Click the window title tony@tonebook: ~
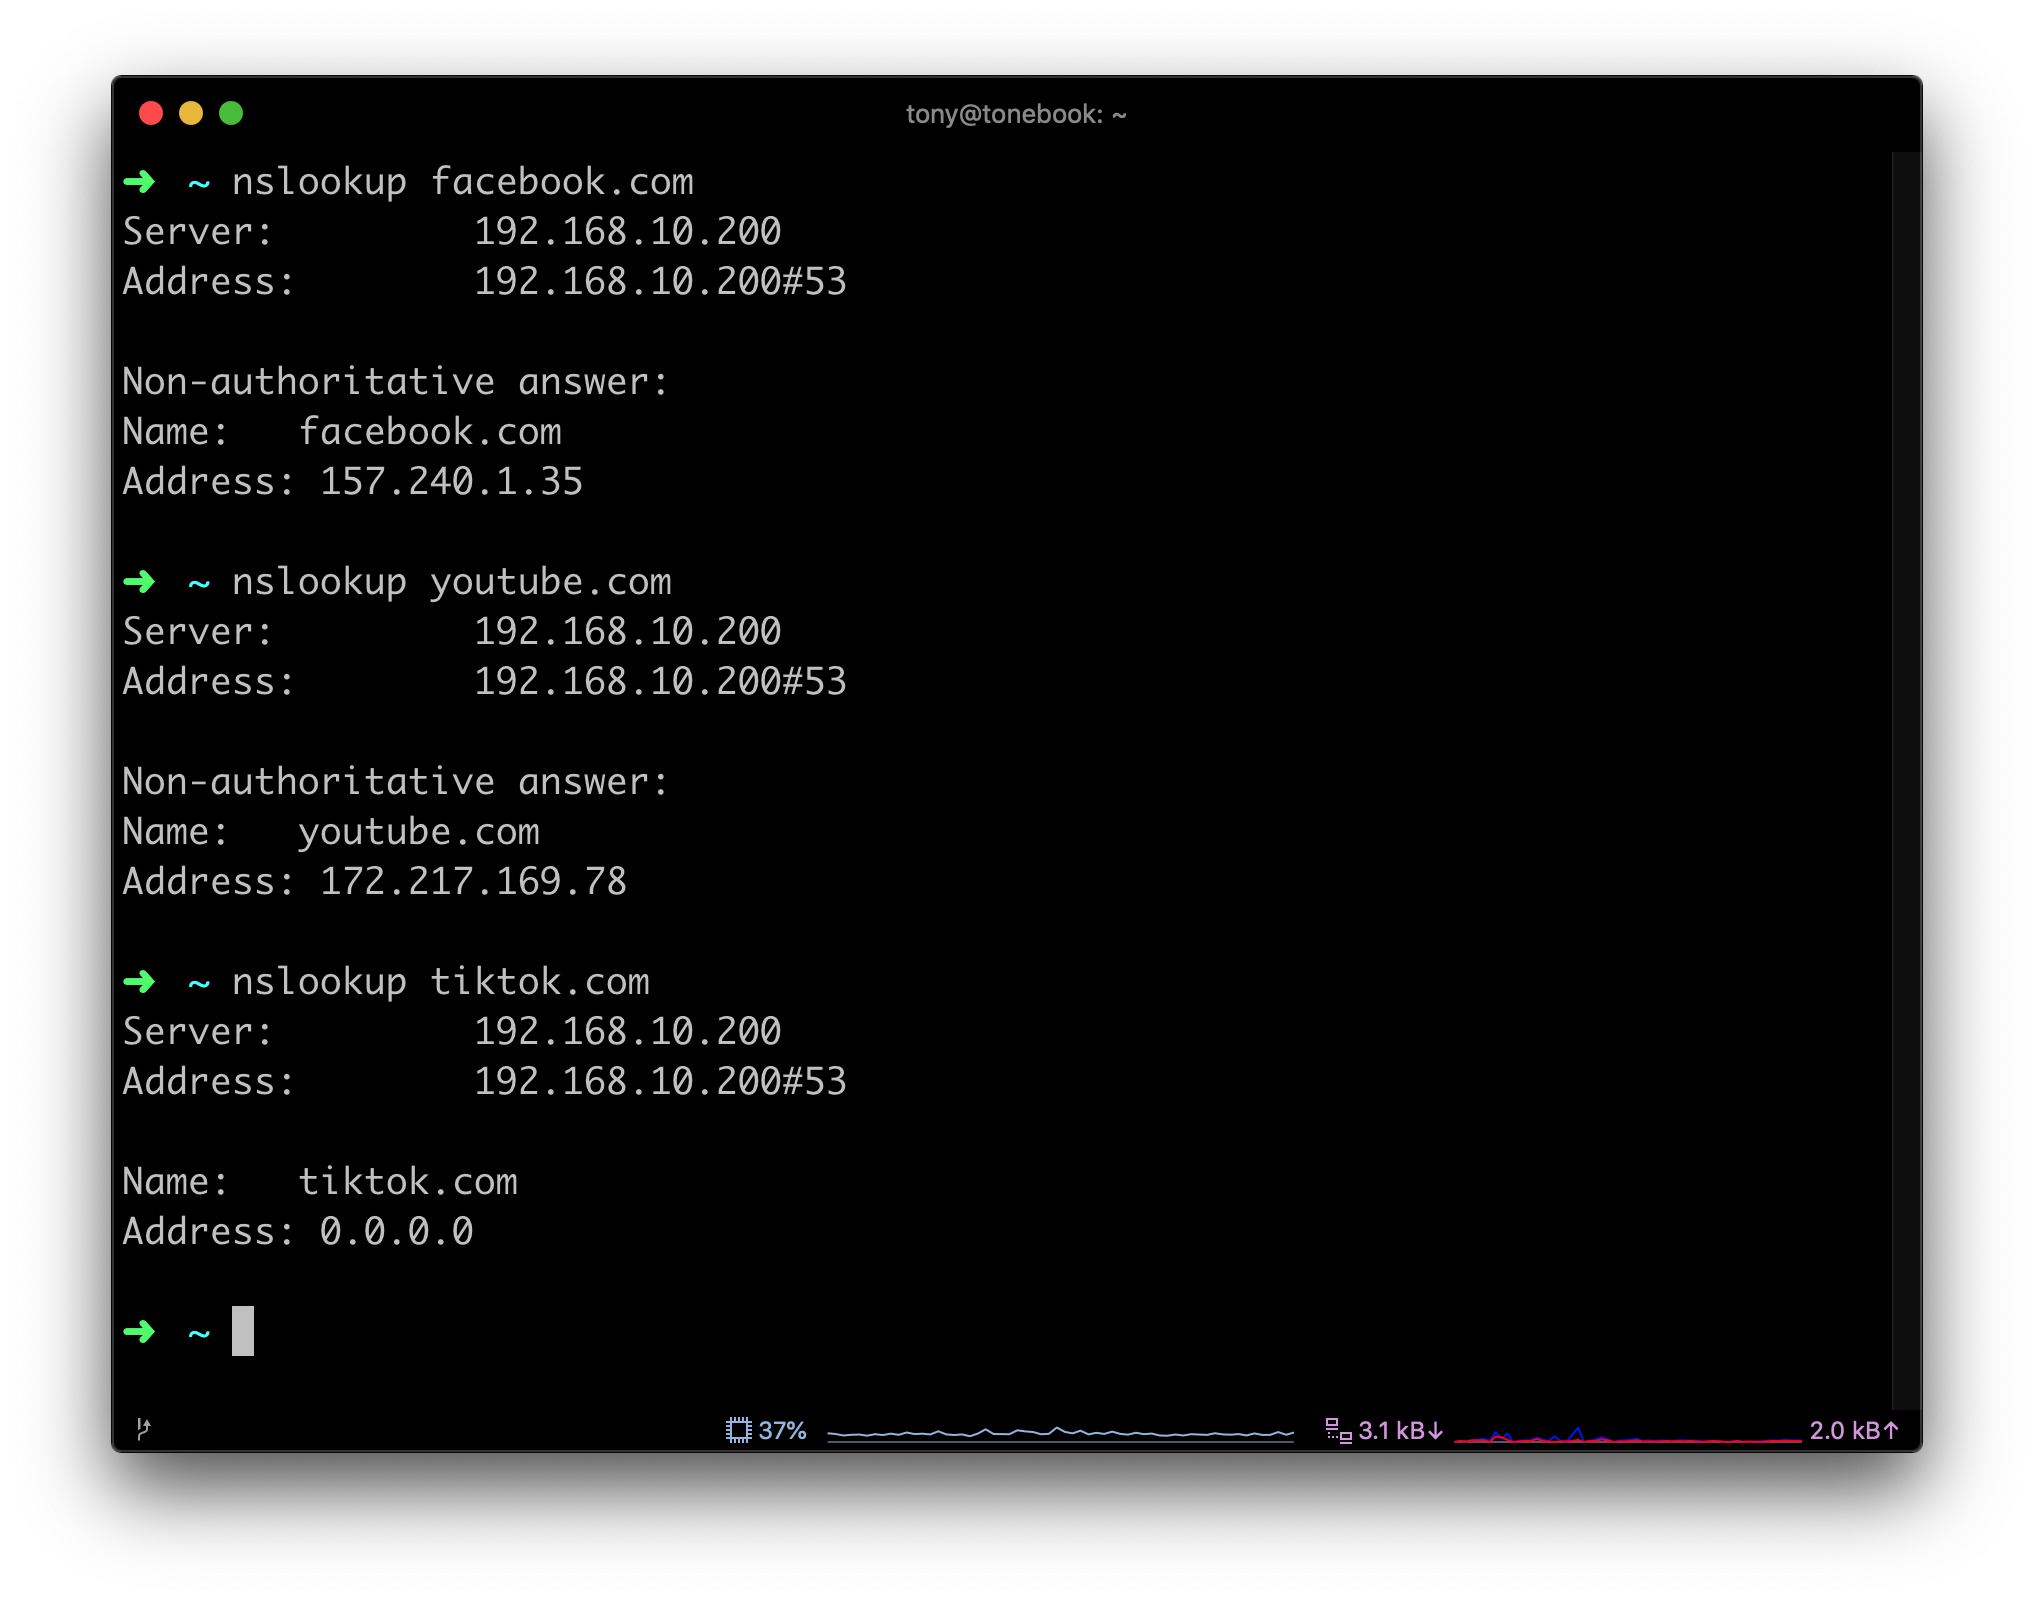Viewport: 2034px width, 1600px height. tap(1016, 114)
